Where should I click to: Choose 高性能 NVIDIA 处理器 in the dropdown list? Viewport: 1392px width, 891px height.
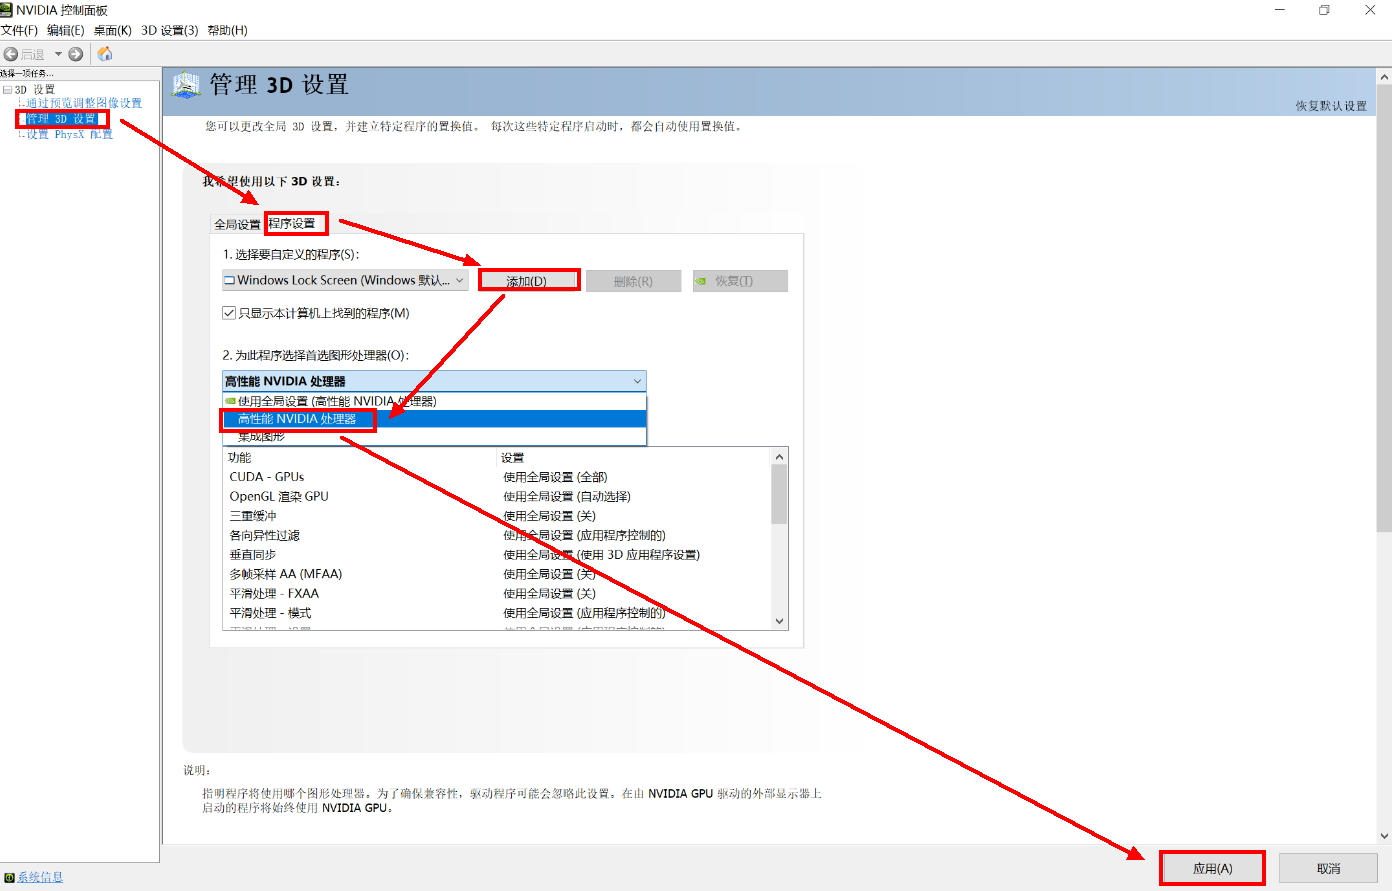click(434, 419)
